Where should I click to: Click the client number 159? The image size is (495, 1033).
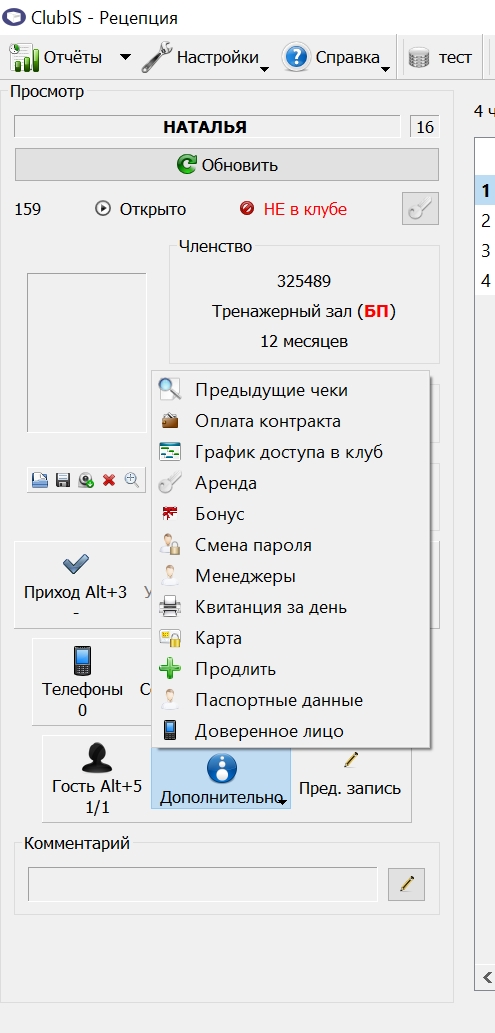(x=28, y=209)
